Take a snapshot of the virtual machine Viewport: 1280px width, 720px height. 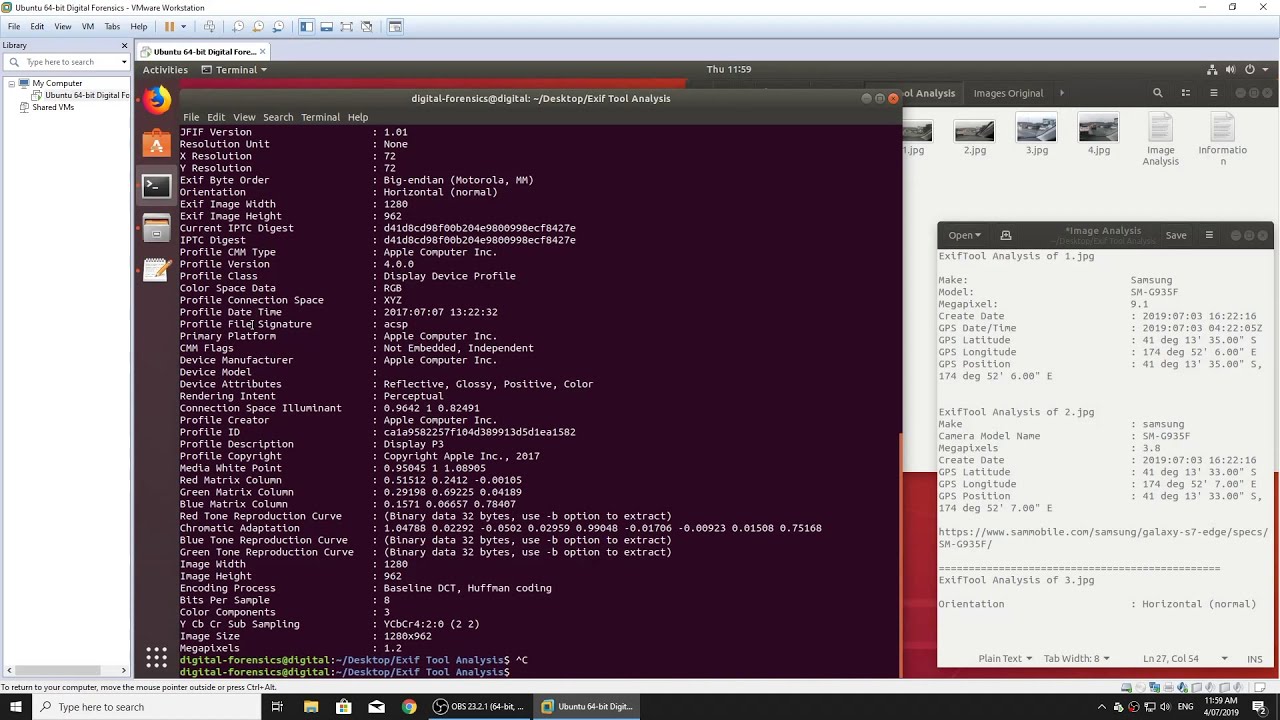pos(238,27)
